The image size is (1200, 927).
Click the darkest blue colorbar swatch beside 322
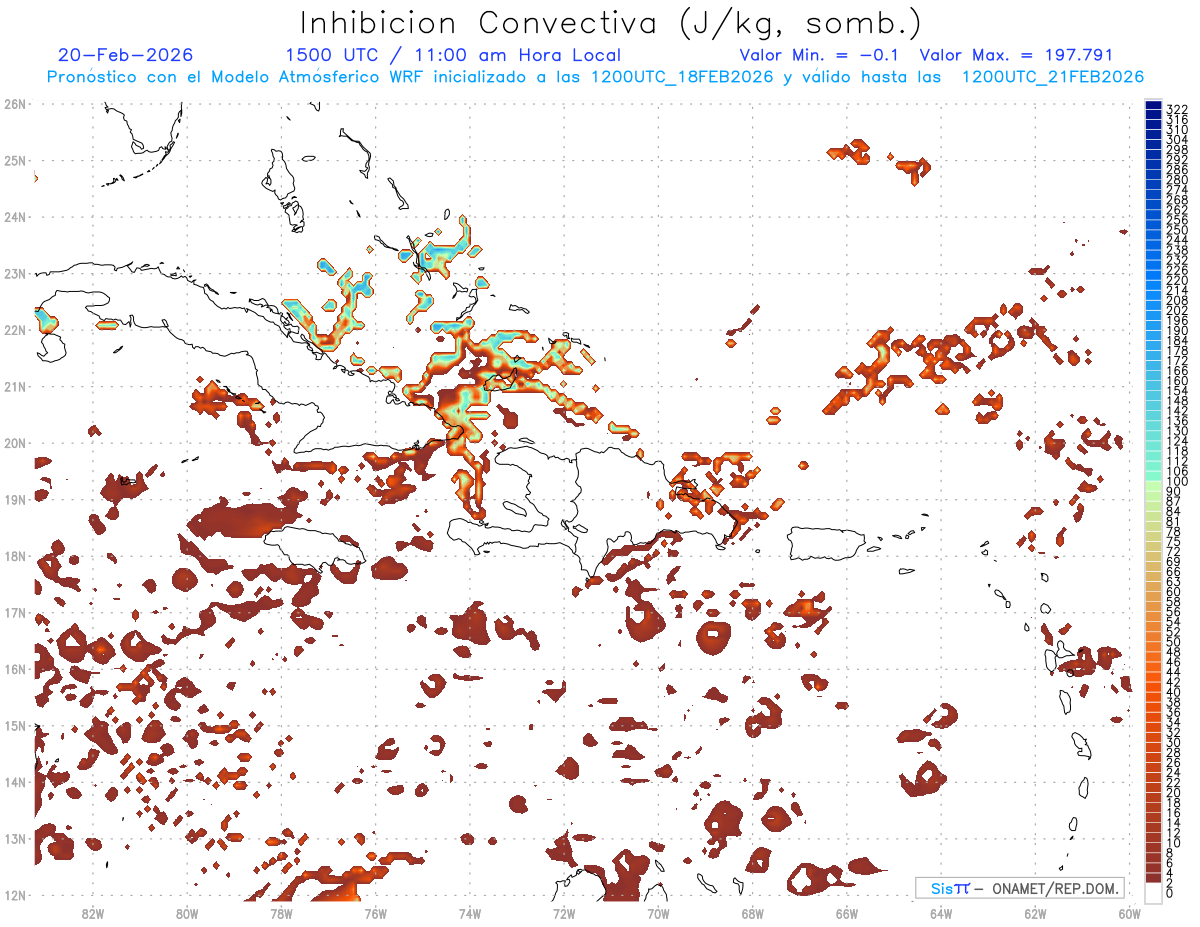[1153, 107]
